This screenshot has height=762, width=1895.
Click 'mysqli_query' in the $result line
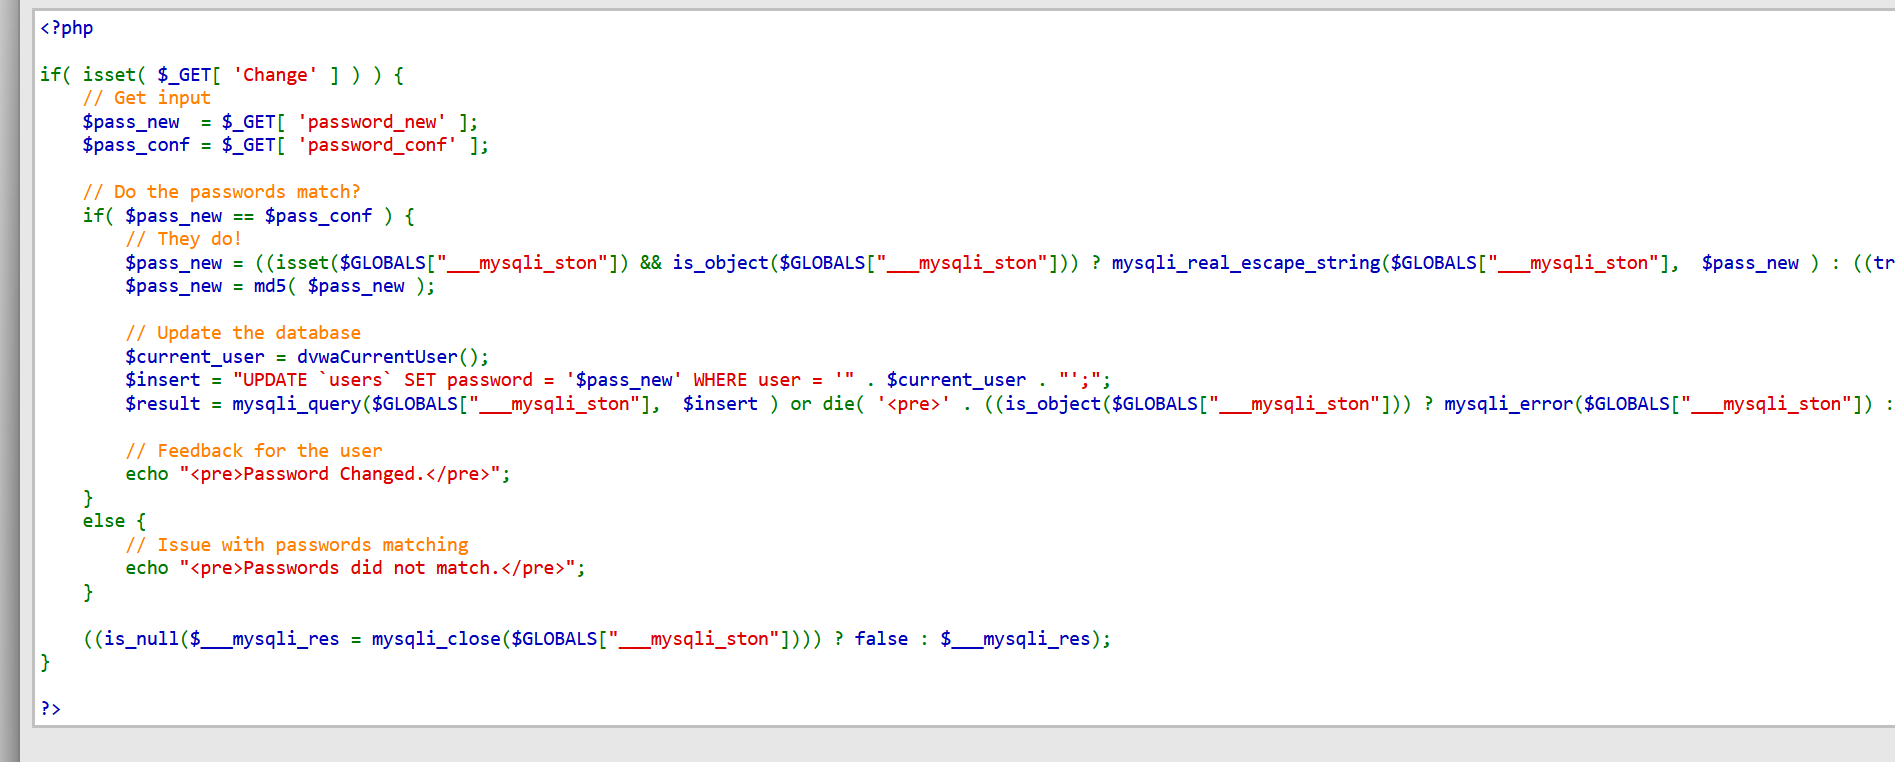tap(296, 404)
